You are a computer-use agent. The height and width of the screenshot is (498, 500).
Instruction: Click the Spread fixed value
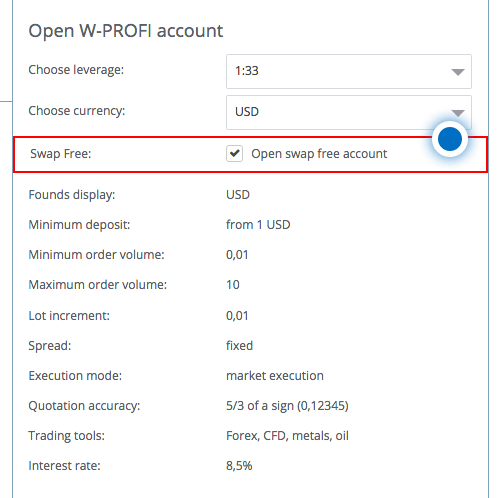click(x=239, y=346)
